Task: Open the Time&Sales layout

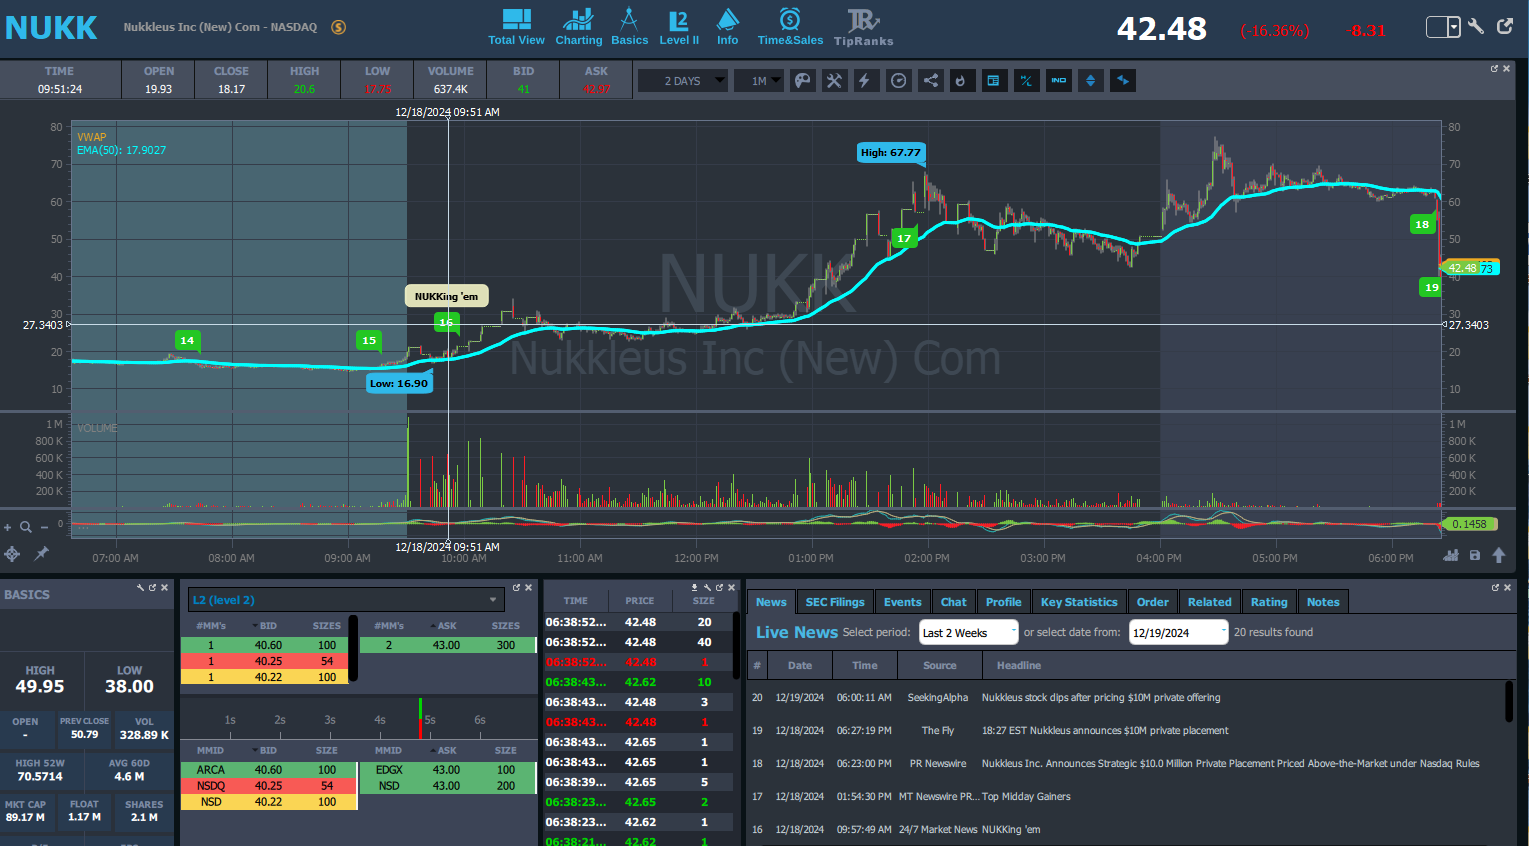Action: 790,27
